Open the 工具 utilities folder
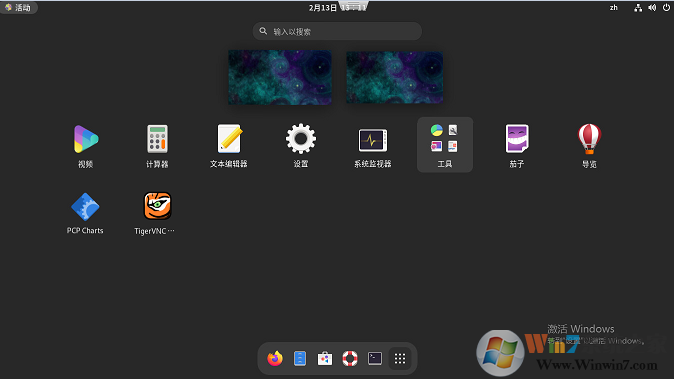The image size is (674, 379). tap(445, 145)
